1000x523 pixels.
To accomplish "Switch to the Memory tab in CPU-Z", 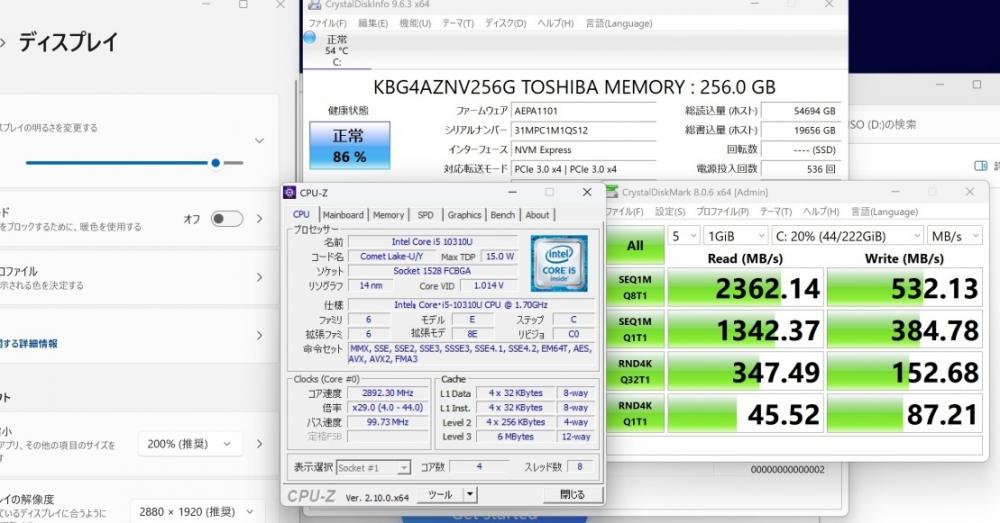I will 388,215.
